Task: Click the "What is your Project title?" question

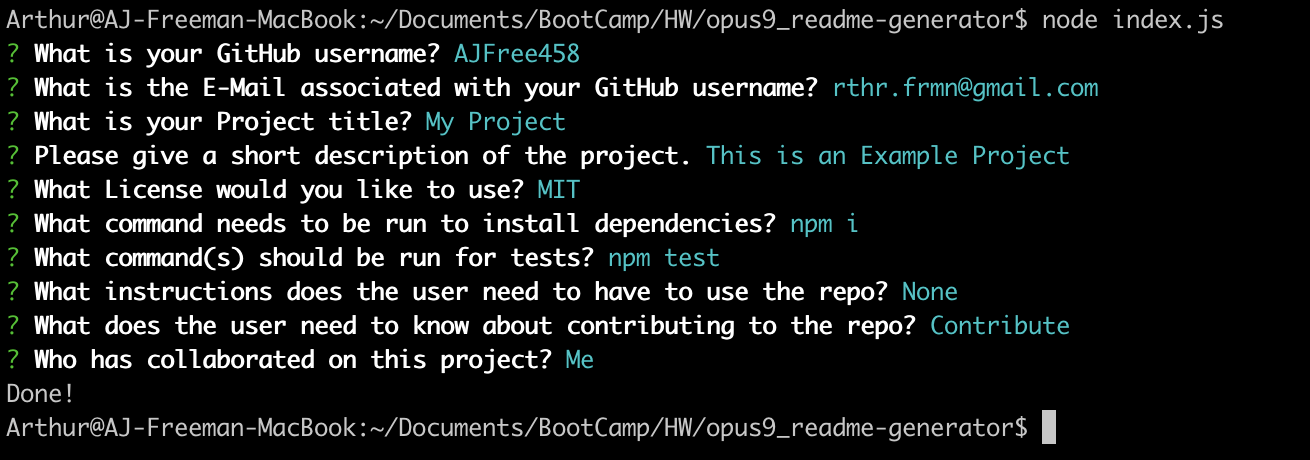Action: pos(223,122)
